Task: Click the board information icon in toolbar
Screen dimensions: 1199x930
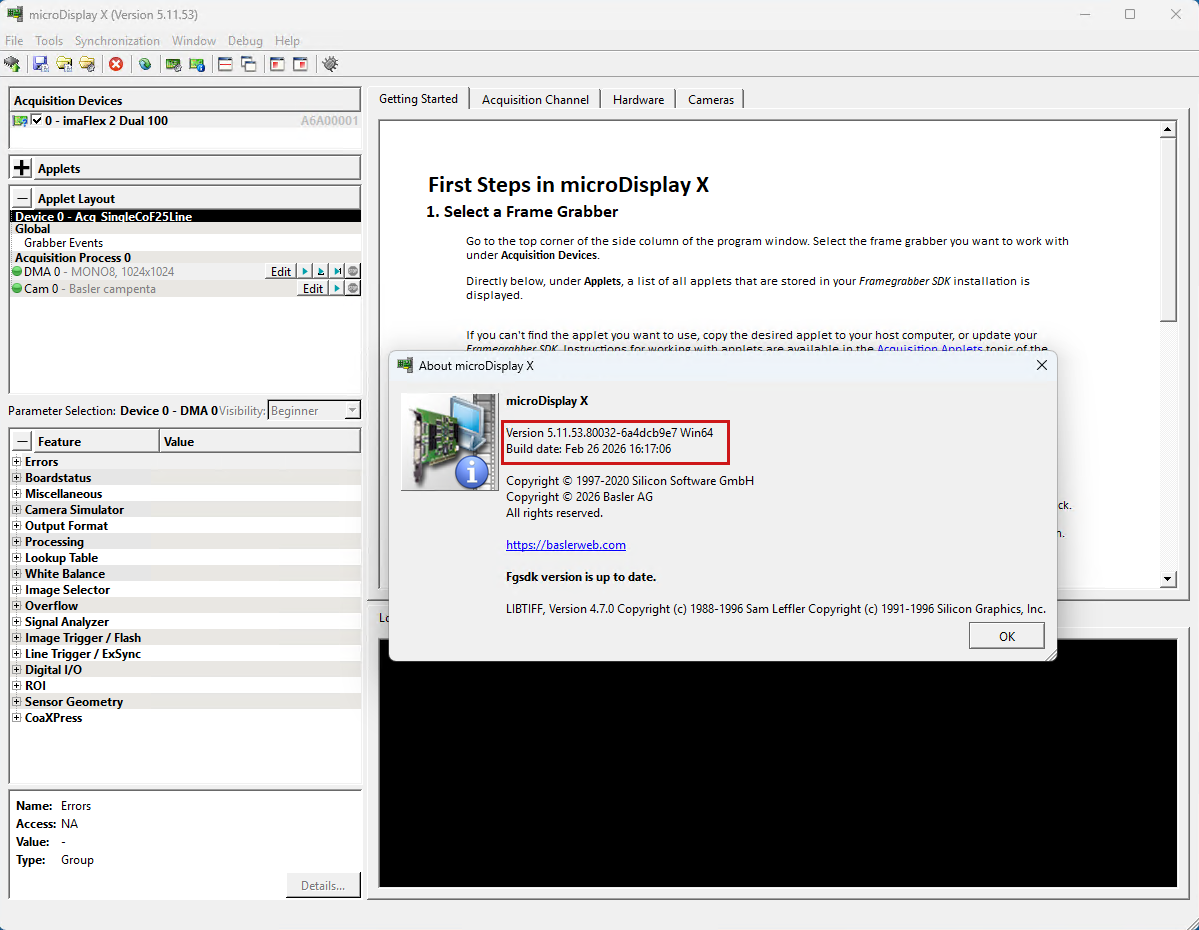Action: (x=197, y=64)
